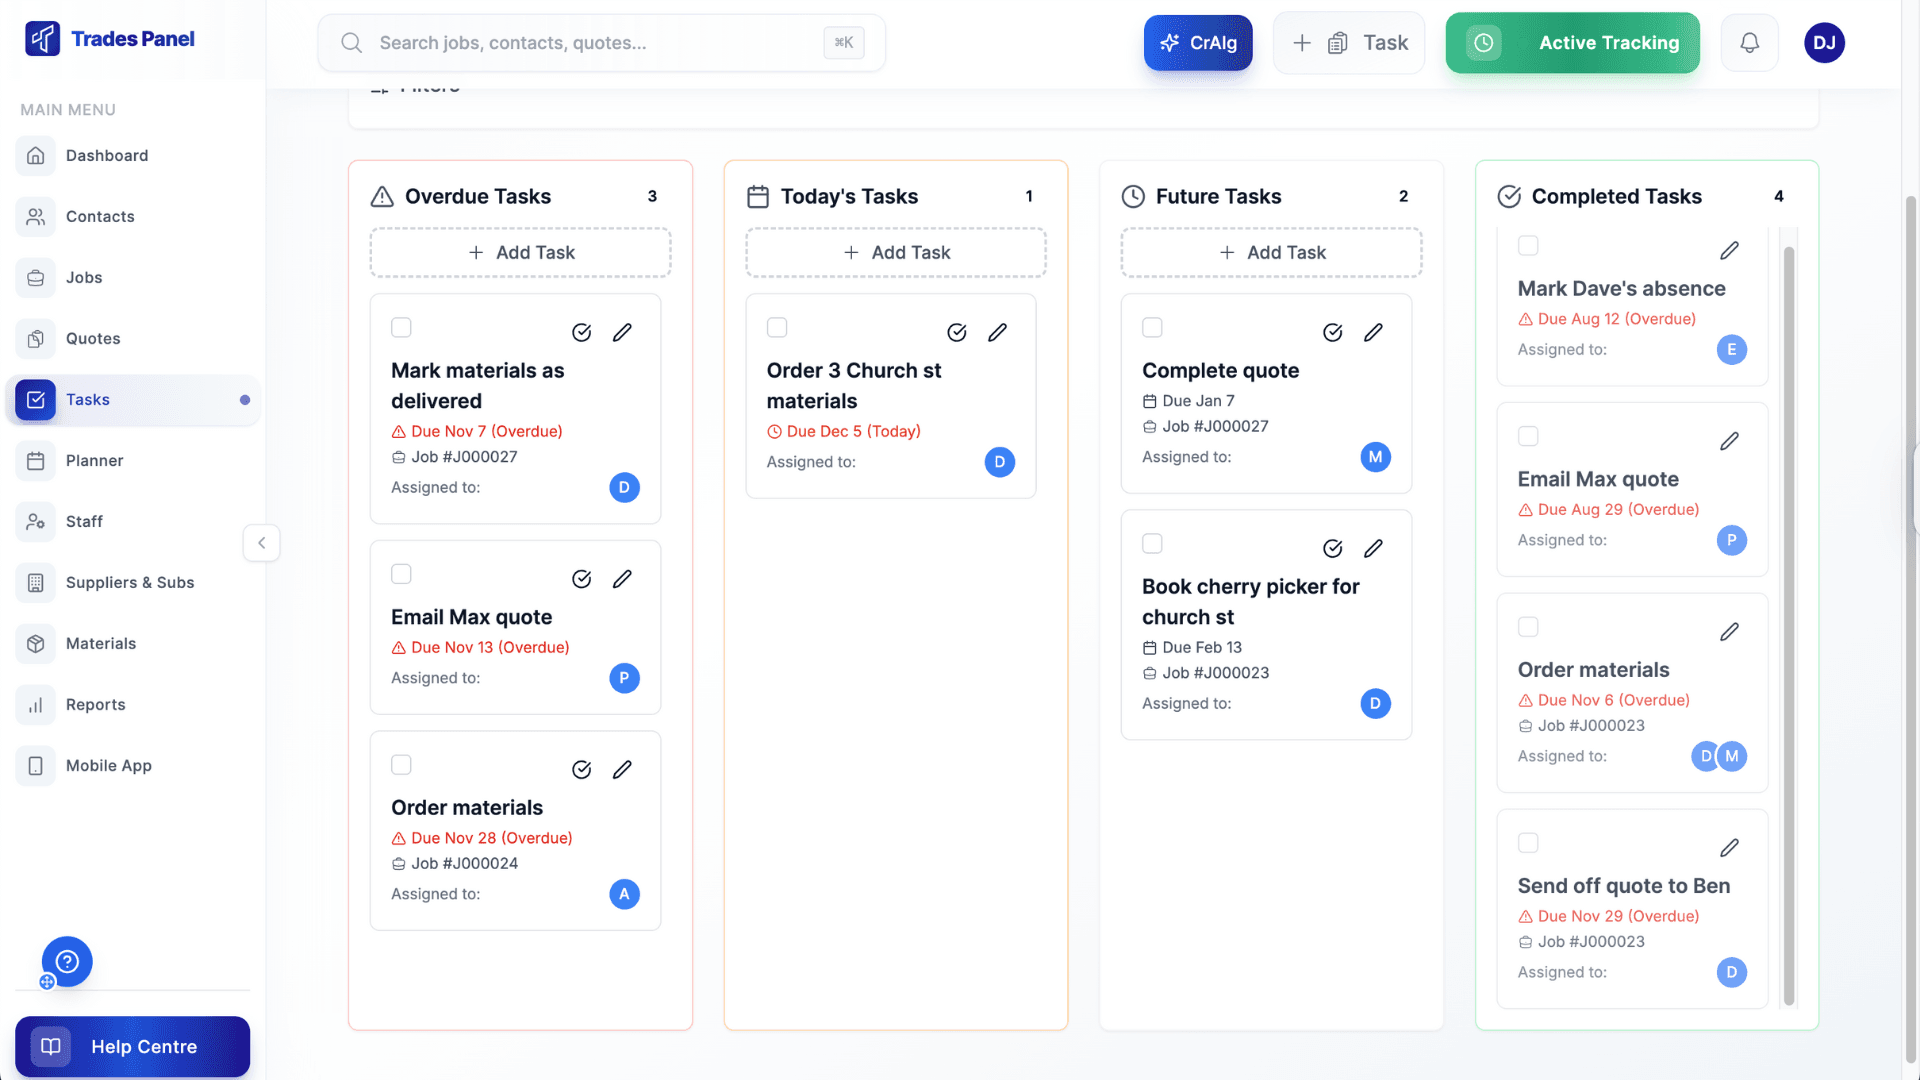
Task: Open the CrAlg assistant
Action: pos(1197,43)
